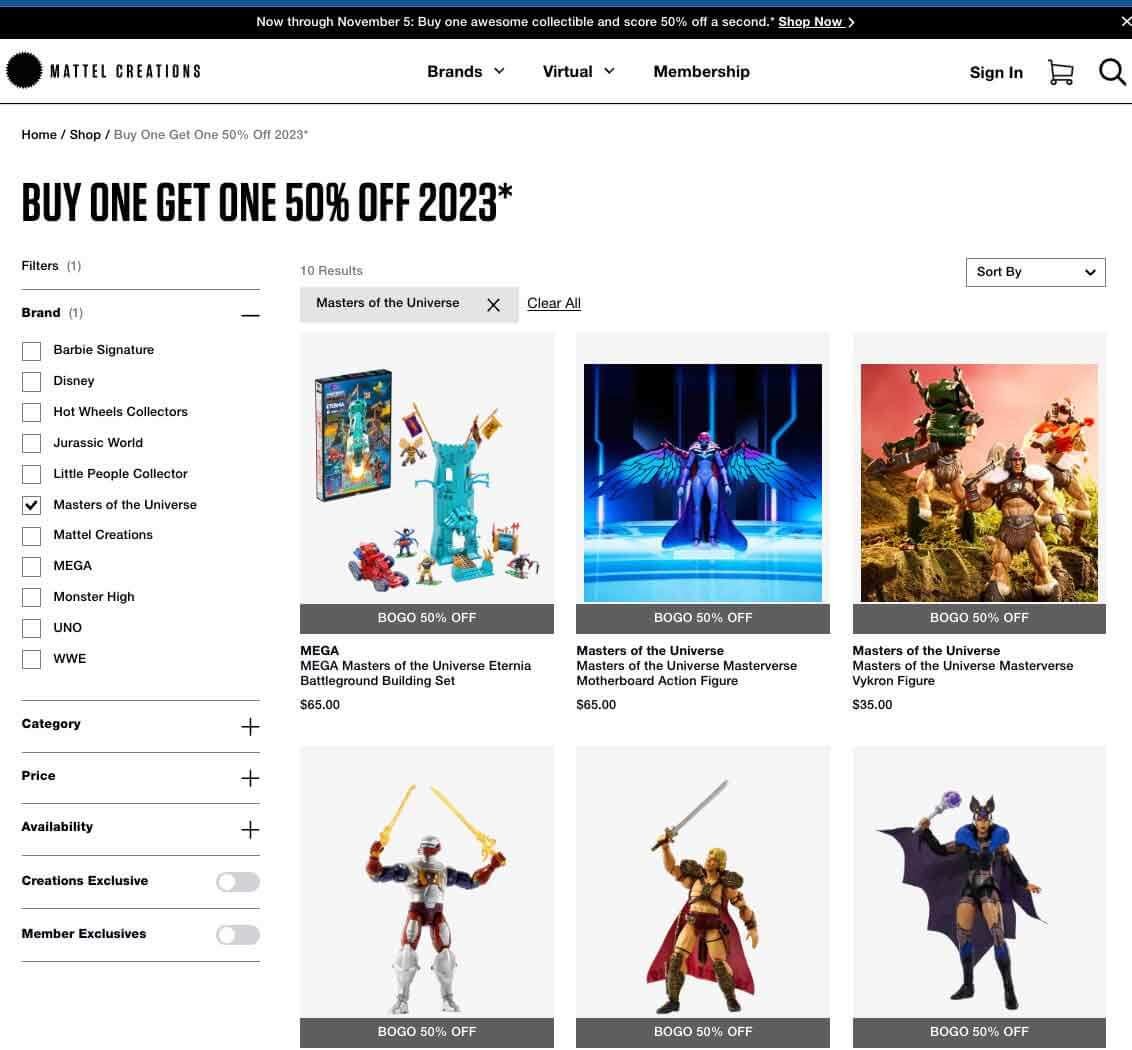This screenshot has height=1050, width=1132.
Task: Enable the Member Exclusives switch
Action: (237, 934)
